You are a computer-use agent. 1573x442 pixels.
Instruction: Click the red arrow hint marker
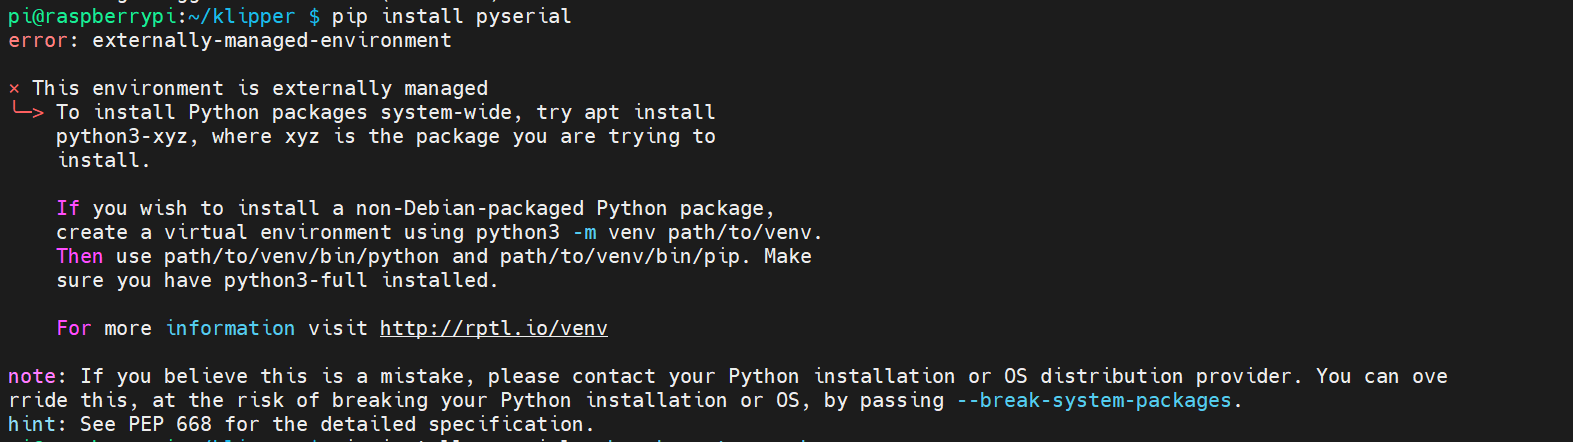27,111
